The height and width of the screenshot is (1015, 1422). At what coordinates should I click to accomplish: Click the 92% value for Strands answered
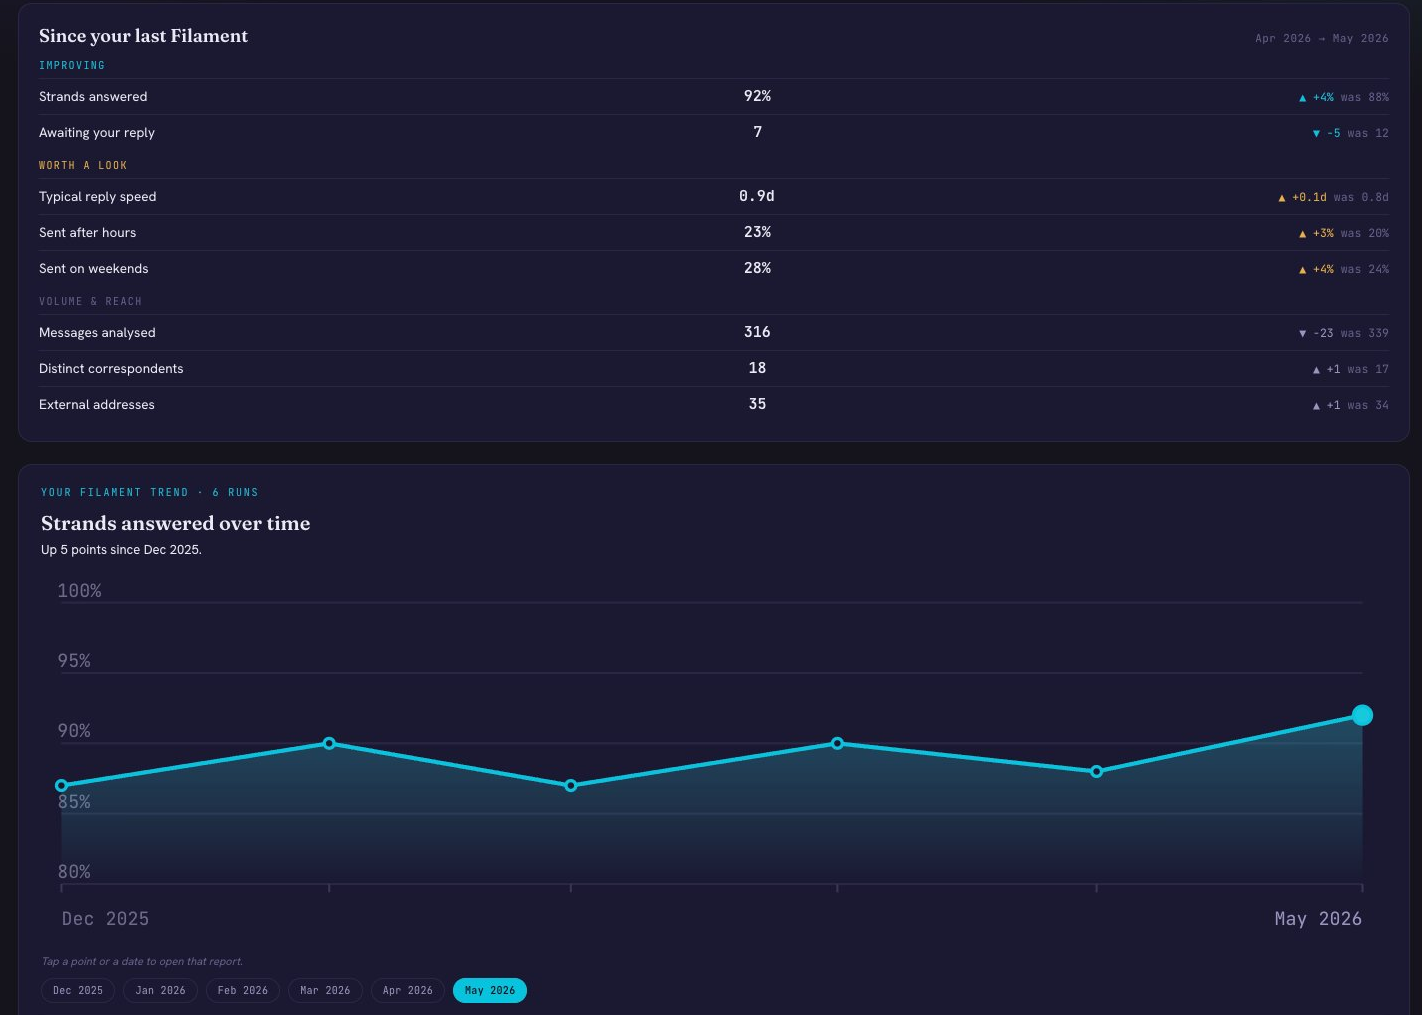(x=757, y=96)
